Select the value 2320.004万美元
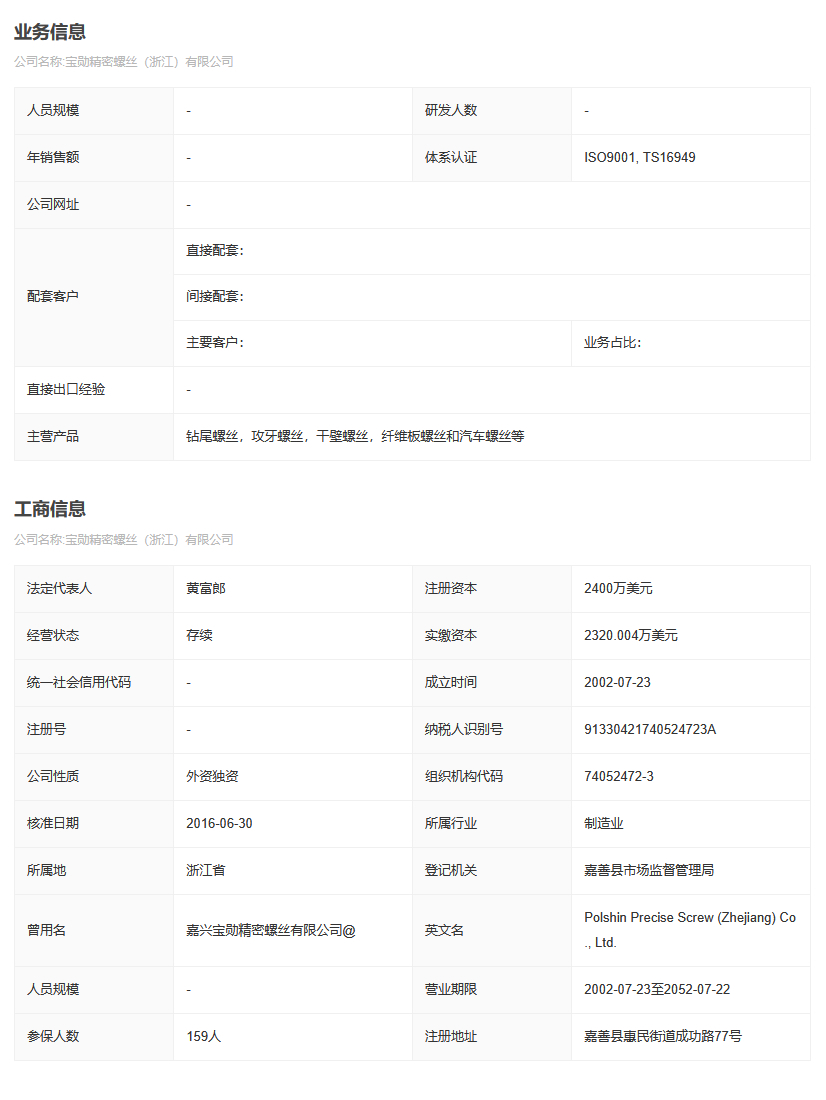 631,636
